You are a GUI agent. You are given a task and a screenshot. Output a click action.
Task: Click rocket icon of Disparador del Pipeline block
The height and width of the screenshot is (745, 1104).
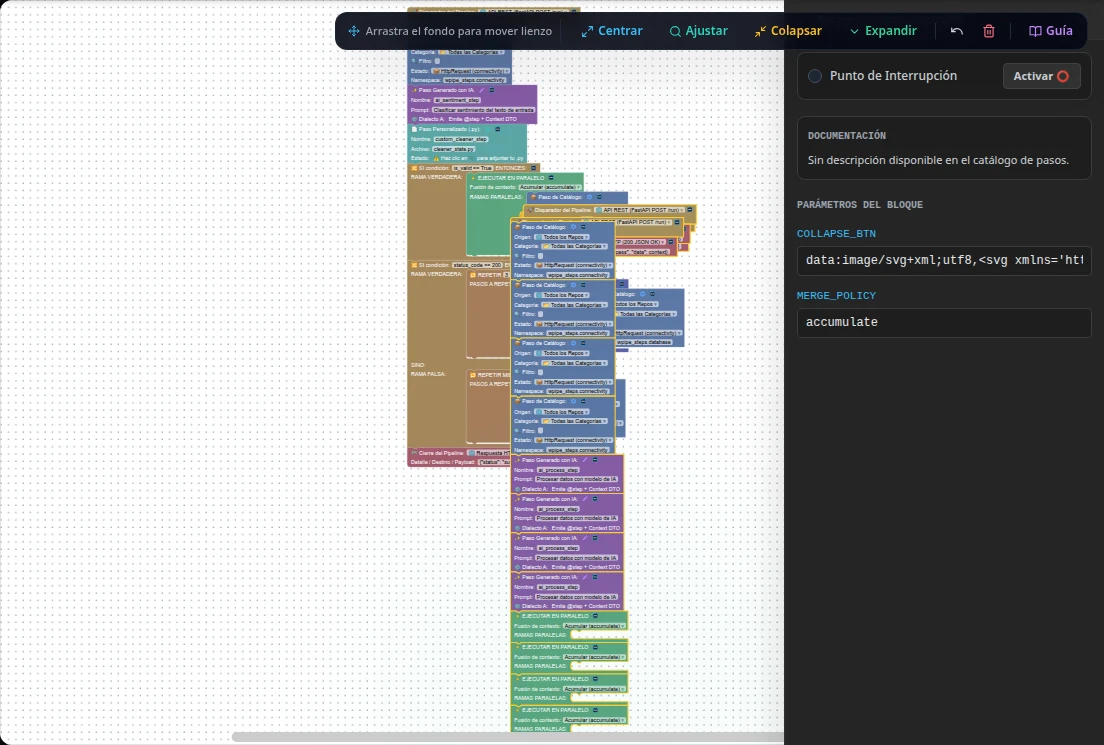pyautogui.click(x=530, y=210)
